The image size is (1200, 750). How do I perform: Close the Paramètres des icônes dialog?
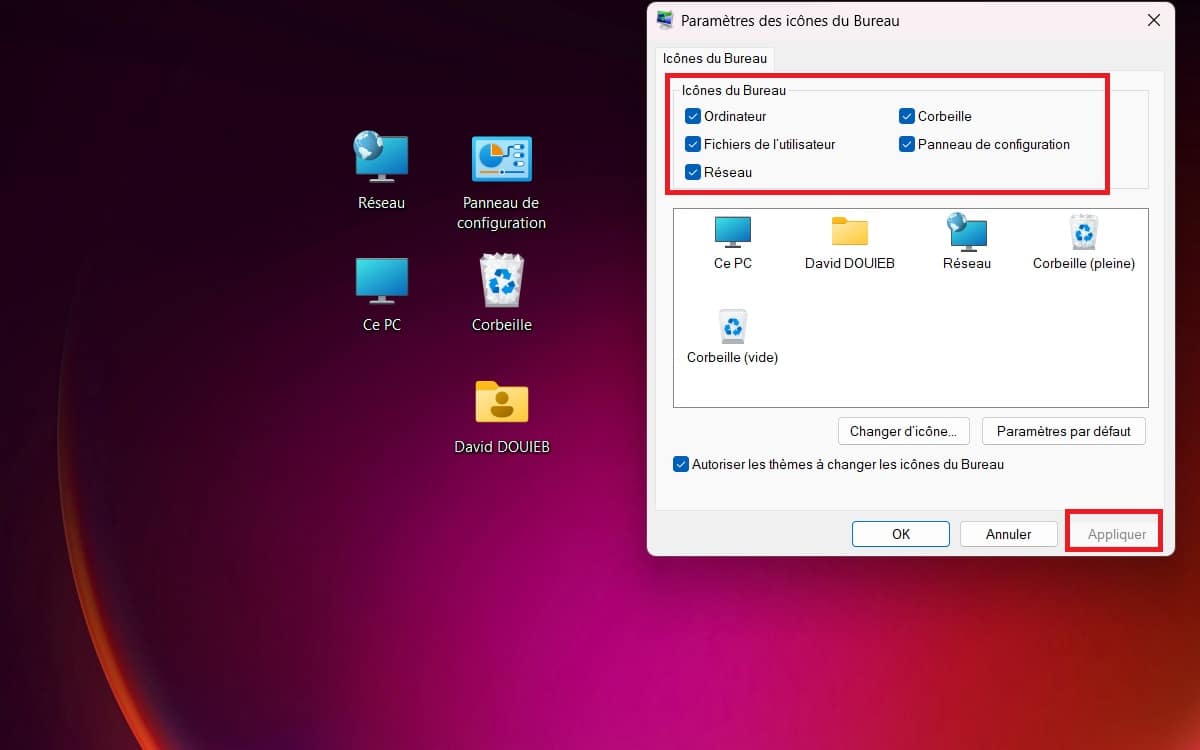tap(1153, 20)
